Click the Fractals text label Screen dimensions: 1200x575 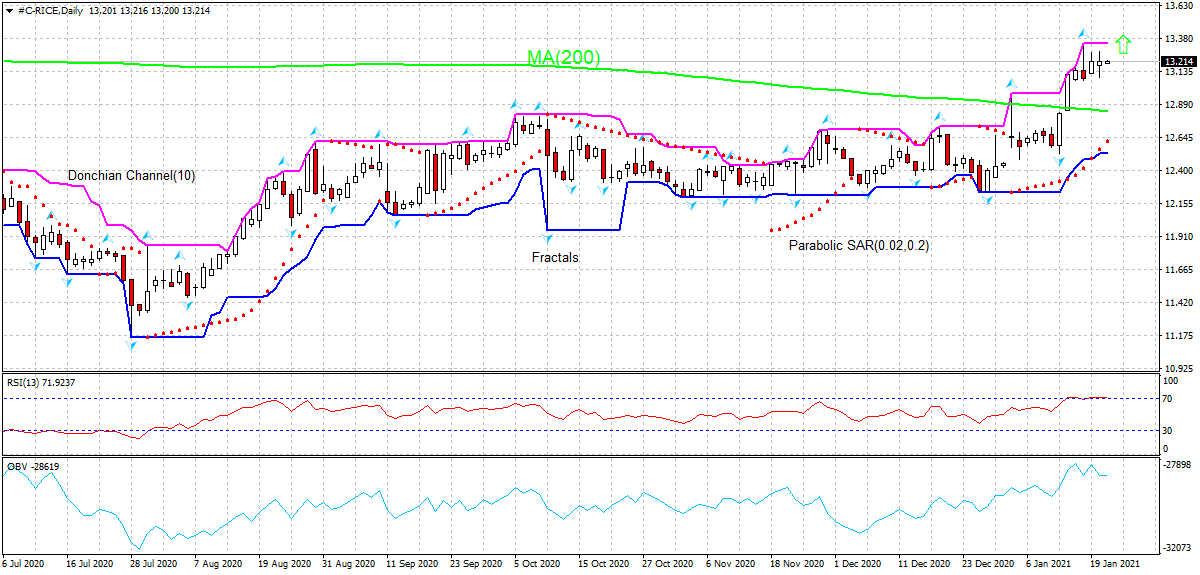click(554, 257)
